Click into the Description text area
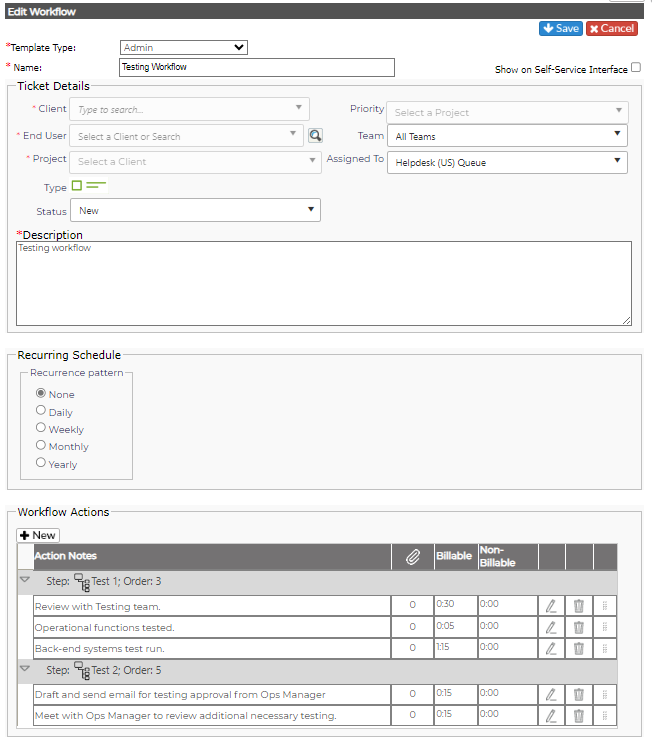The image size is (652, 746). (324, 284)
